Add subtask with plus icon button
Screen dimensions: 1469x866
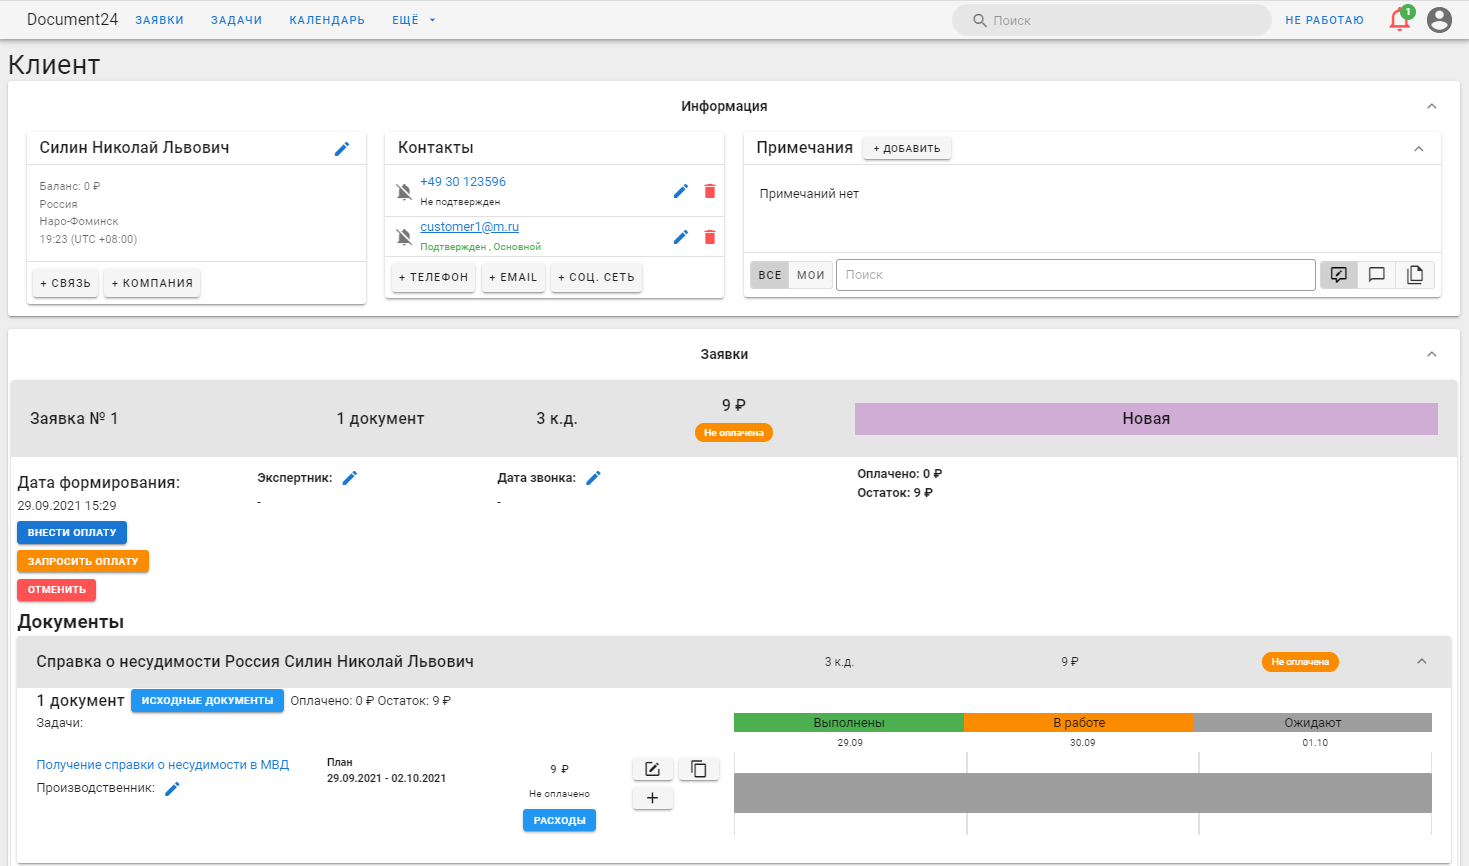(x=653, y=798)
